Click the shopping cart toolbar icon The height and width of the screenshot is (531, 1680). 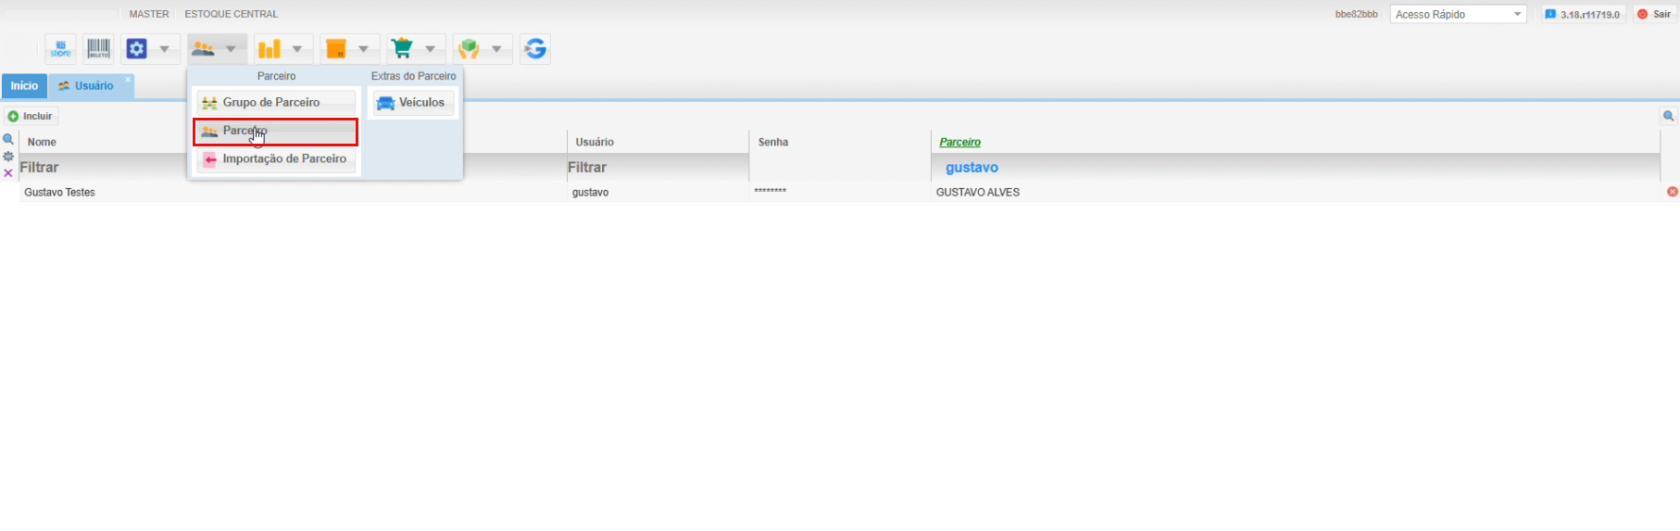tap(402, 49)
